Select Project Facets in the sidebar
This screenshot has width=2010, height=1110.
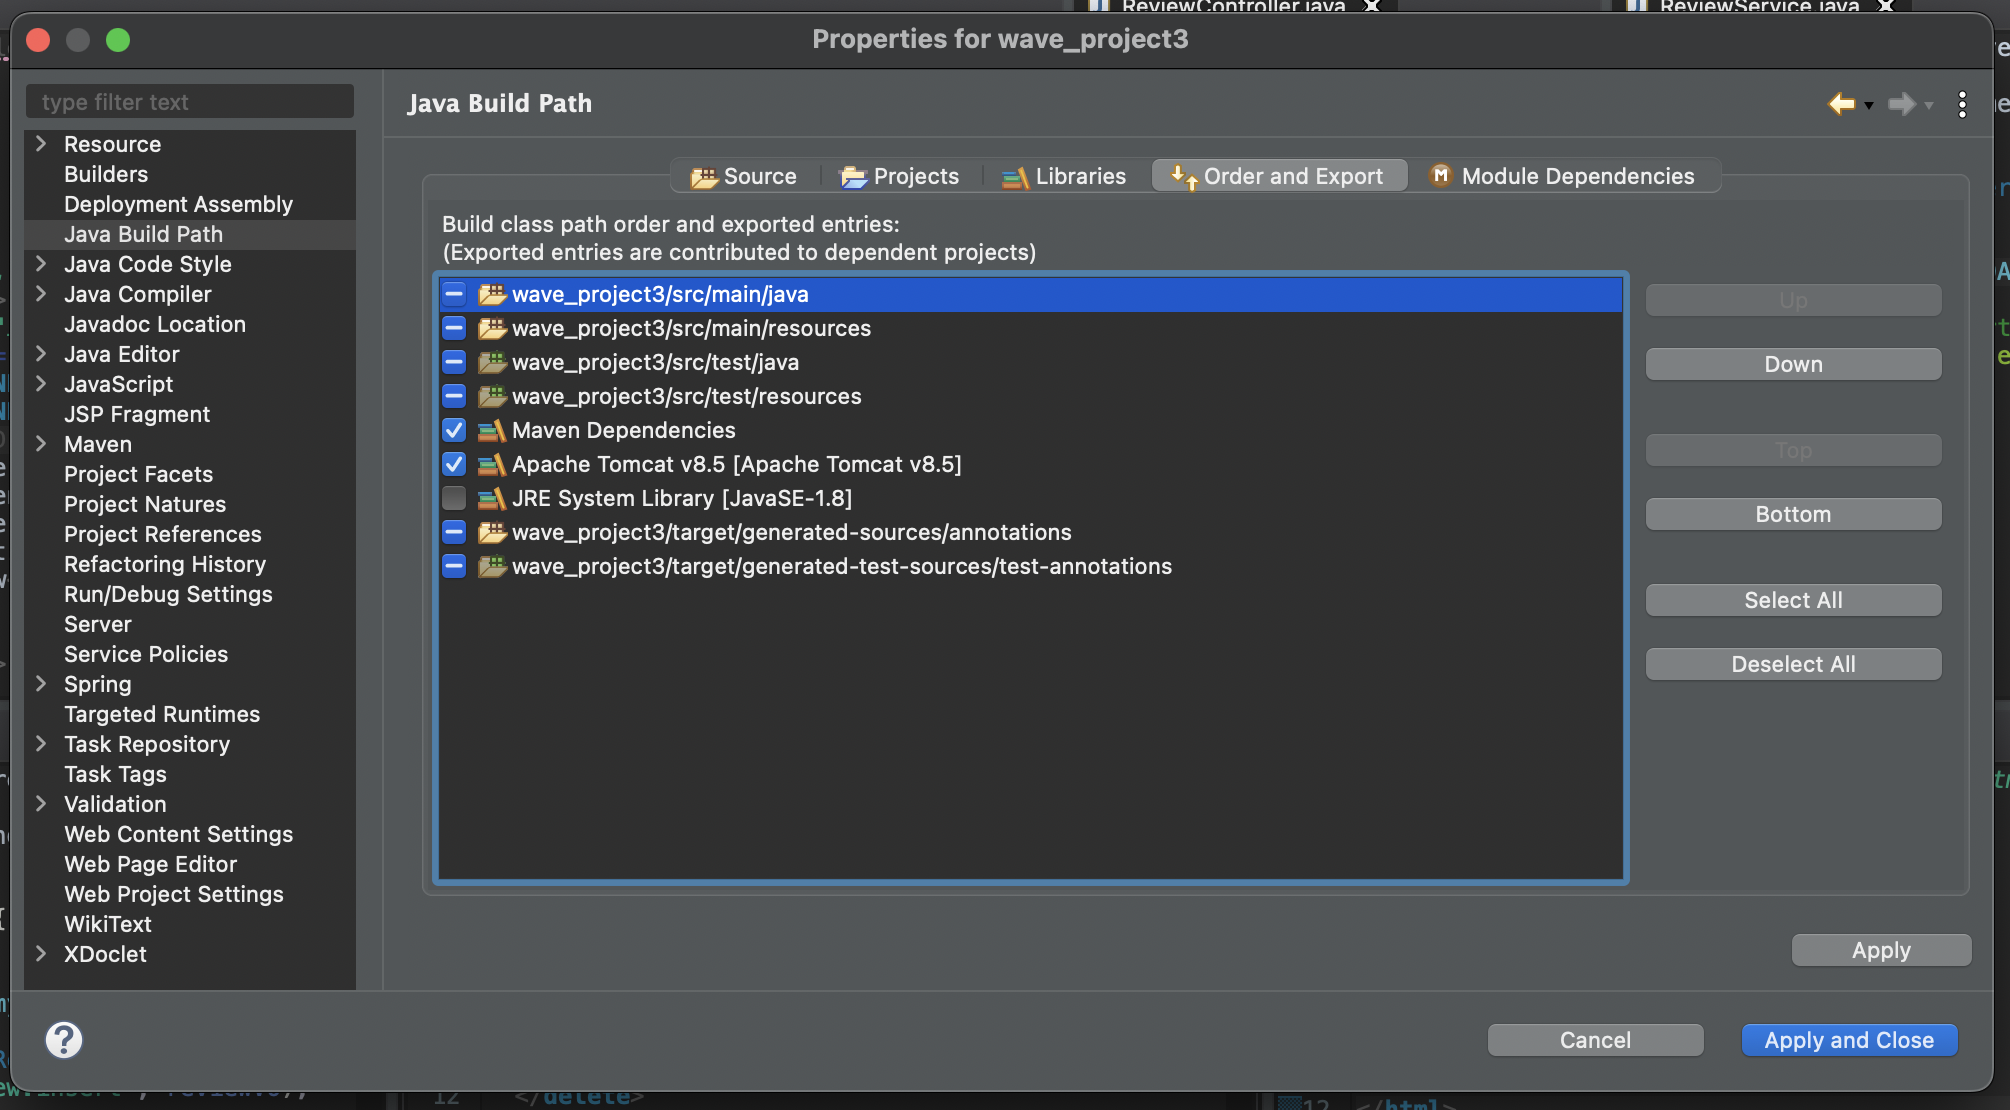point(138,474)
